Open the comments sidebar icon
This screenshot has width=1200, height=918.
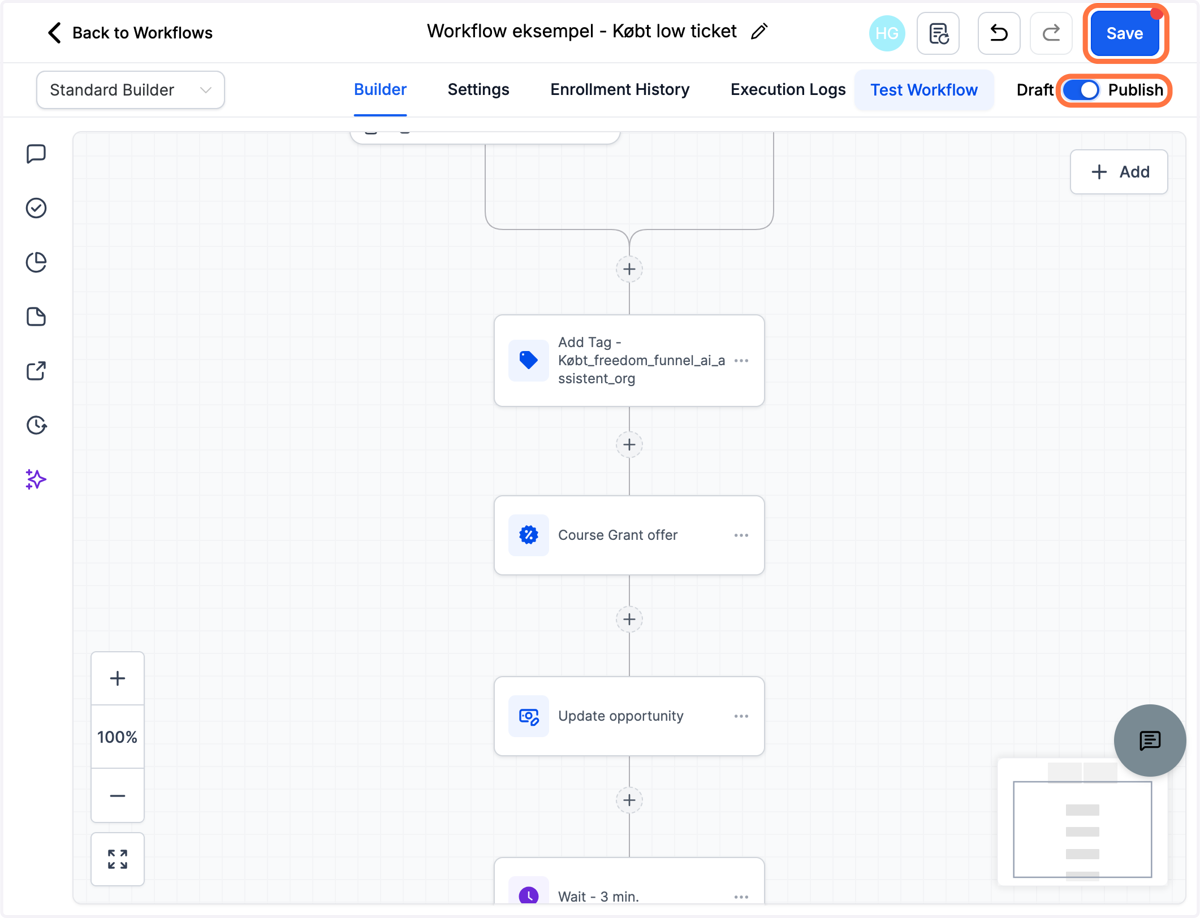click(36, 154)
